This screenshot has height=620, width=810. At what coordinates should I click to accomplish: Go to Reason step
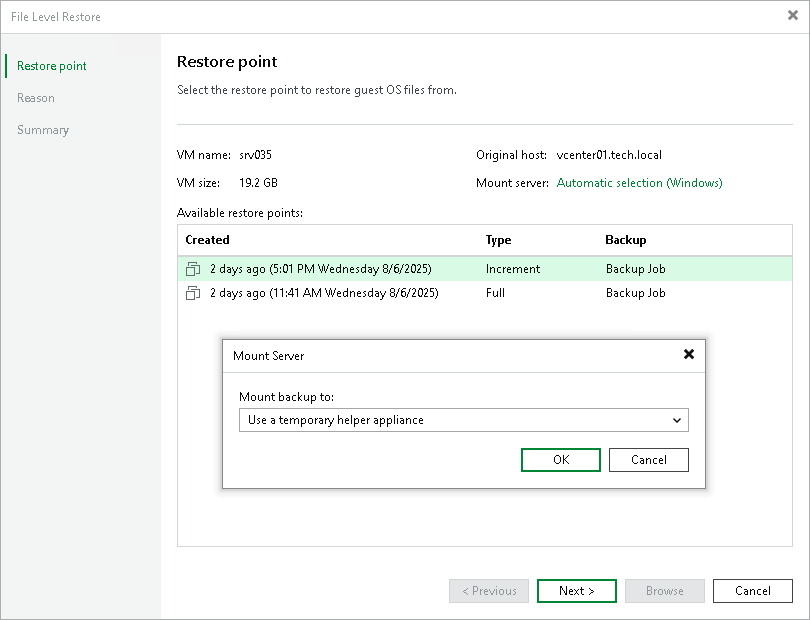click(x=36, y=98)
